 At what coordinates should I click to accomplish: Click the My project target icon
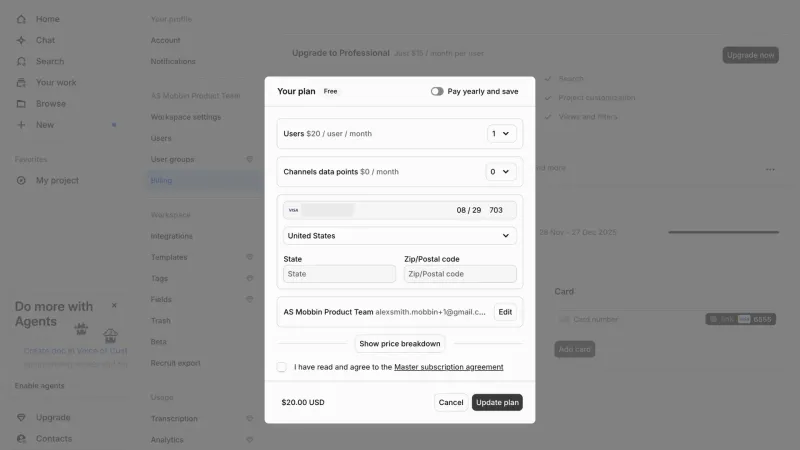click(21, 181)
